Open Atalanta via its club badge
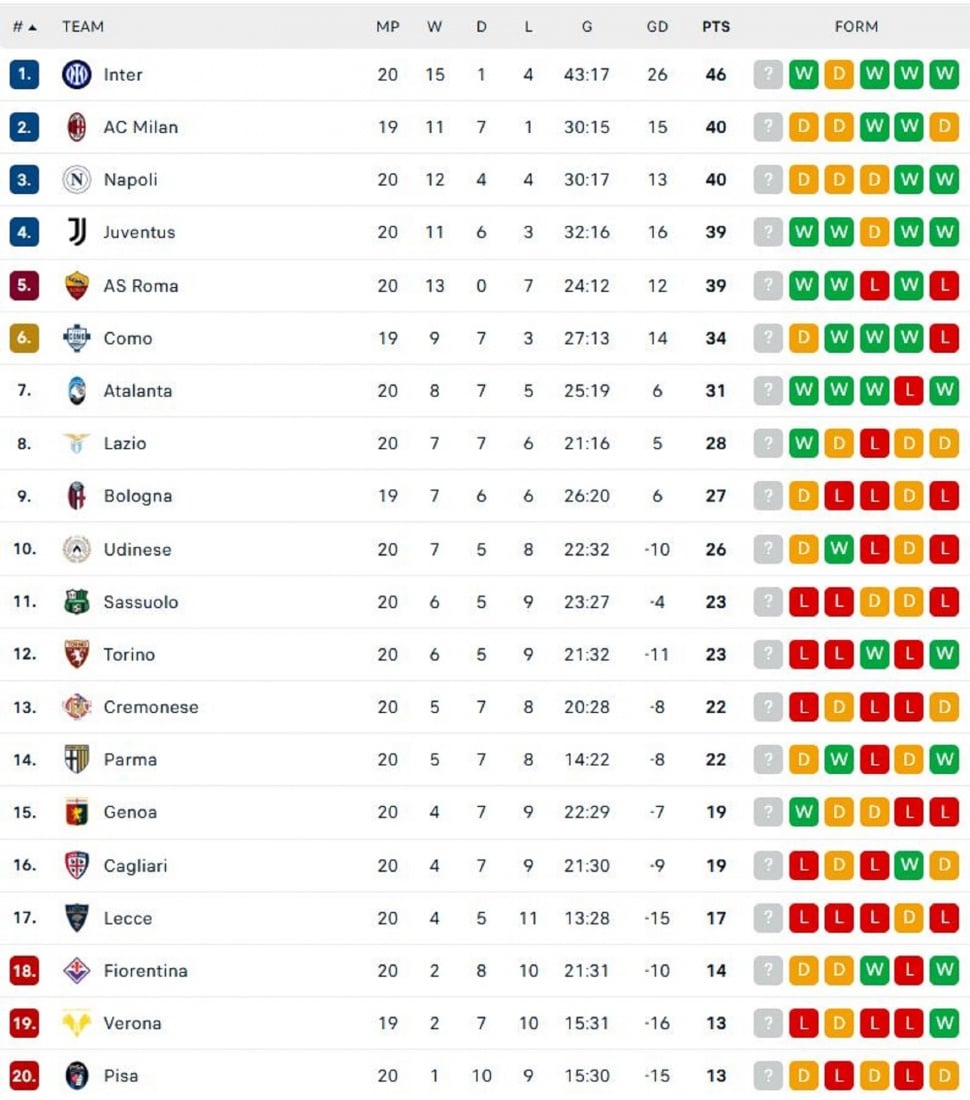Image resolution: width=970 pixels, height=1100 pixels. 77,390
